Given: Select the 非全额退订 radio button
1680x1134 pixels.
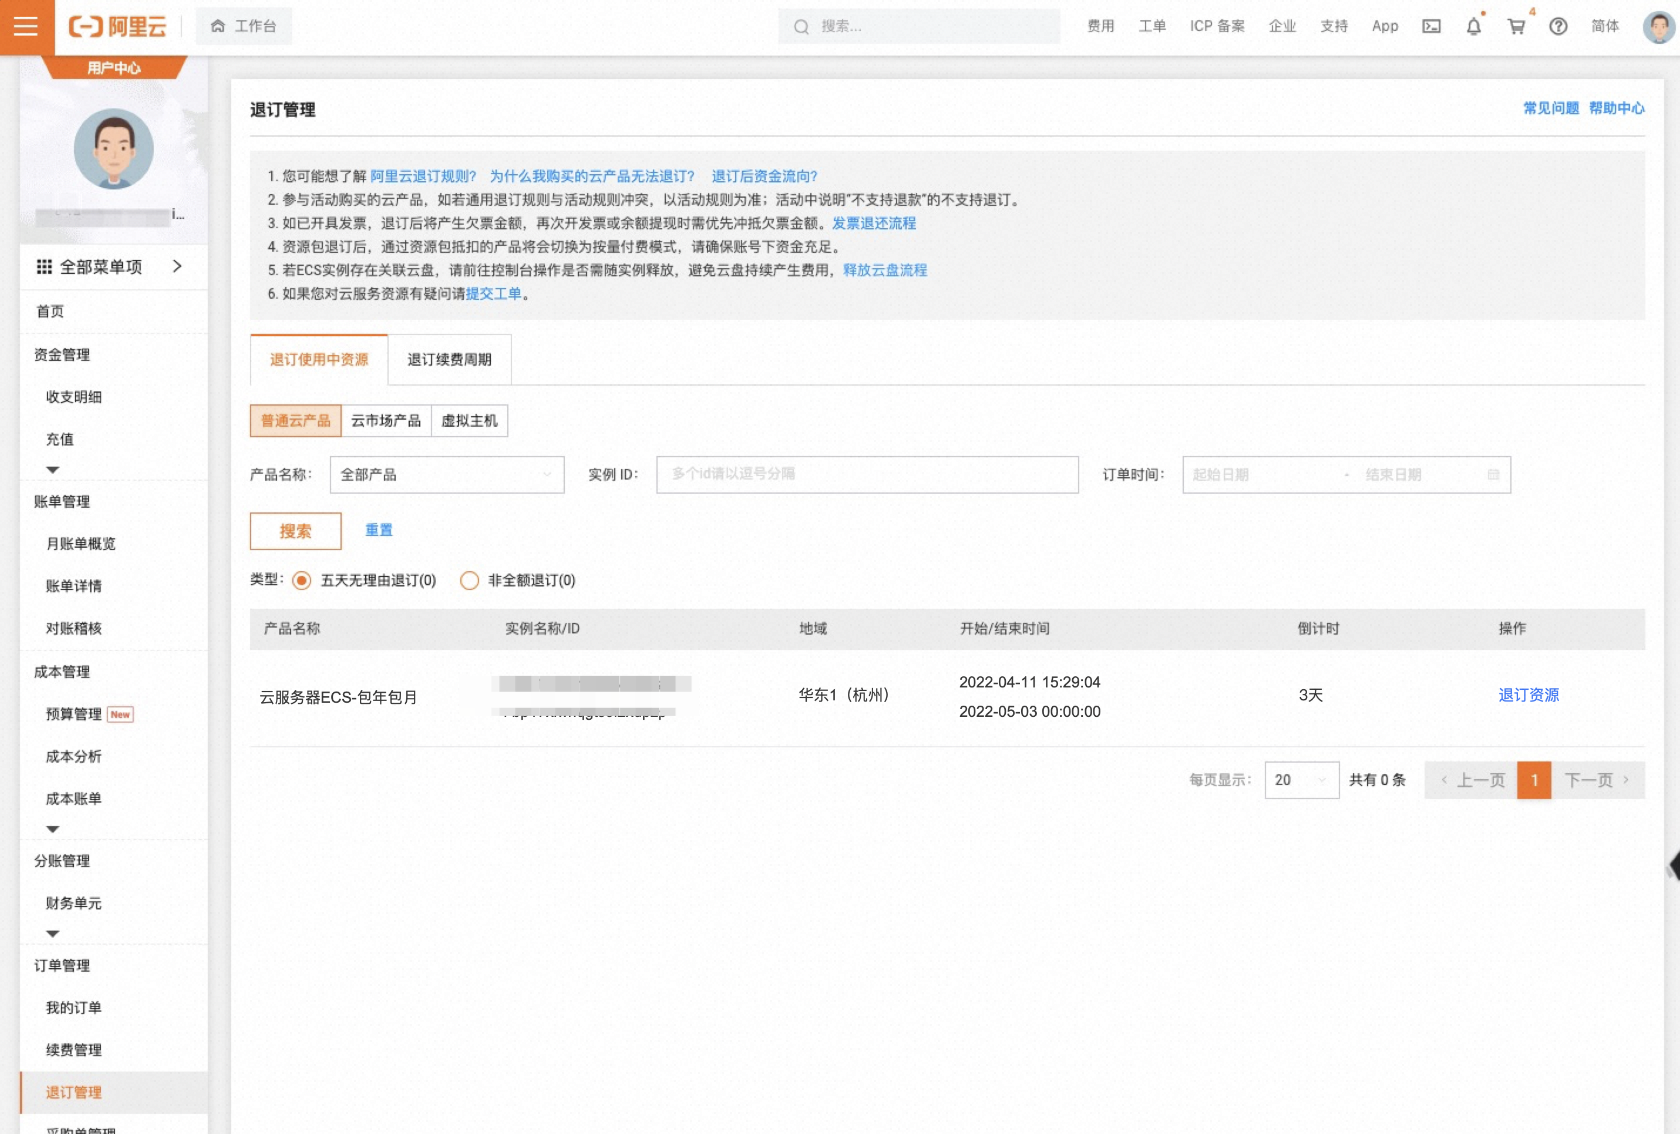Looking at the screenshot, I should pos(469,581).
